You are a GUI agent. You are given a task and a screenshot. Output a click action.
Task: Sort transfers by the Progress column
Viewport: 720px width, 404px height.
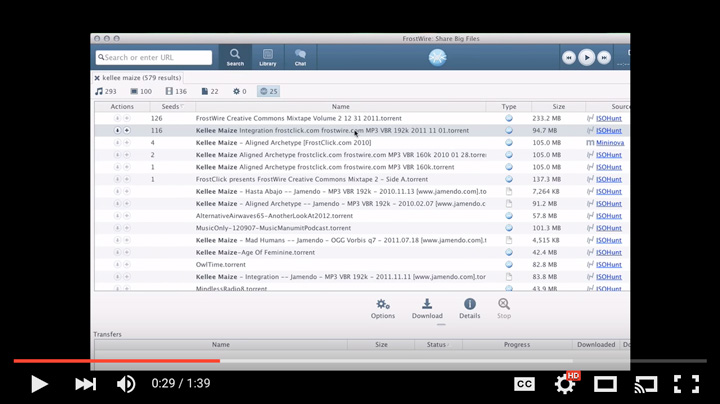click(x=517, y=344)
